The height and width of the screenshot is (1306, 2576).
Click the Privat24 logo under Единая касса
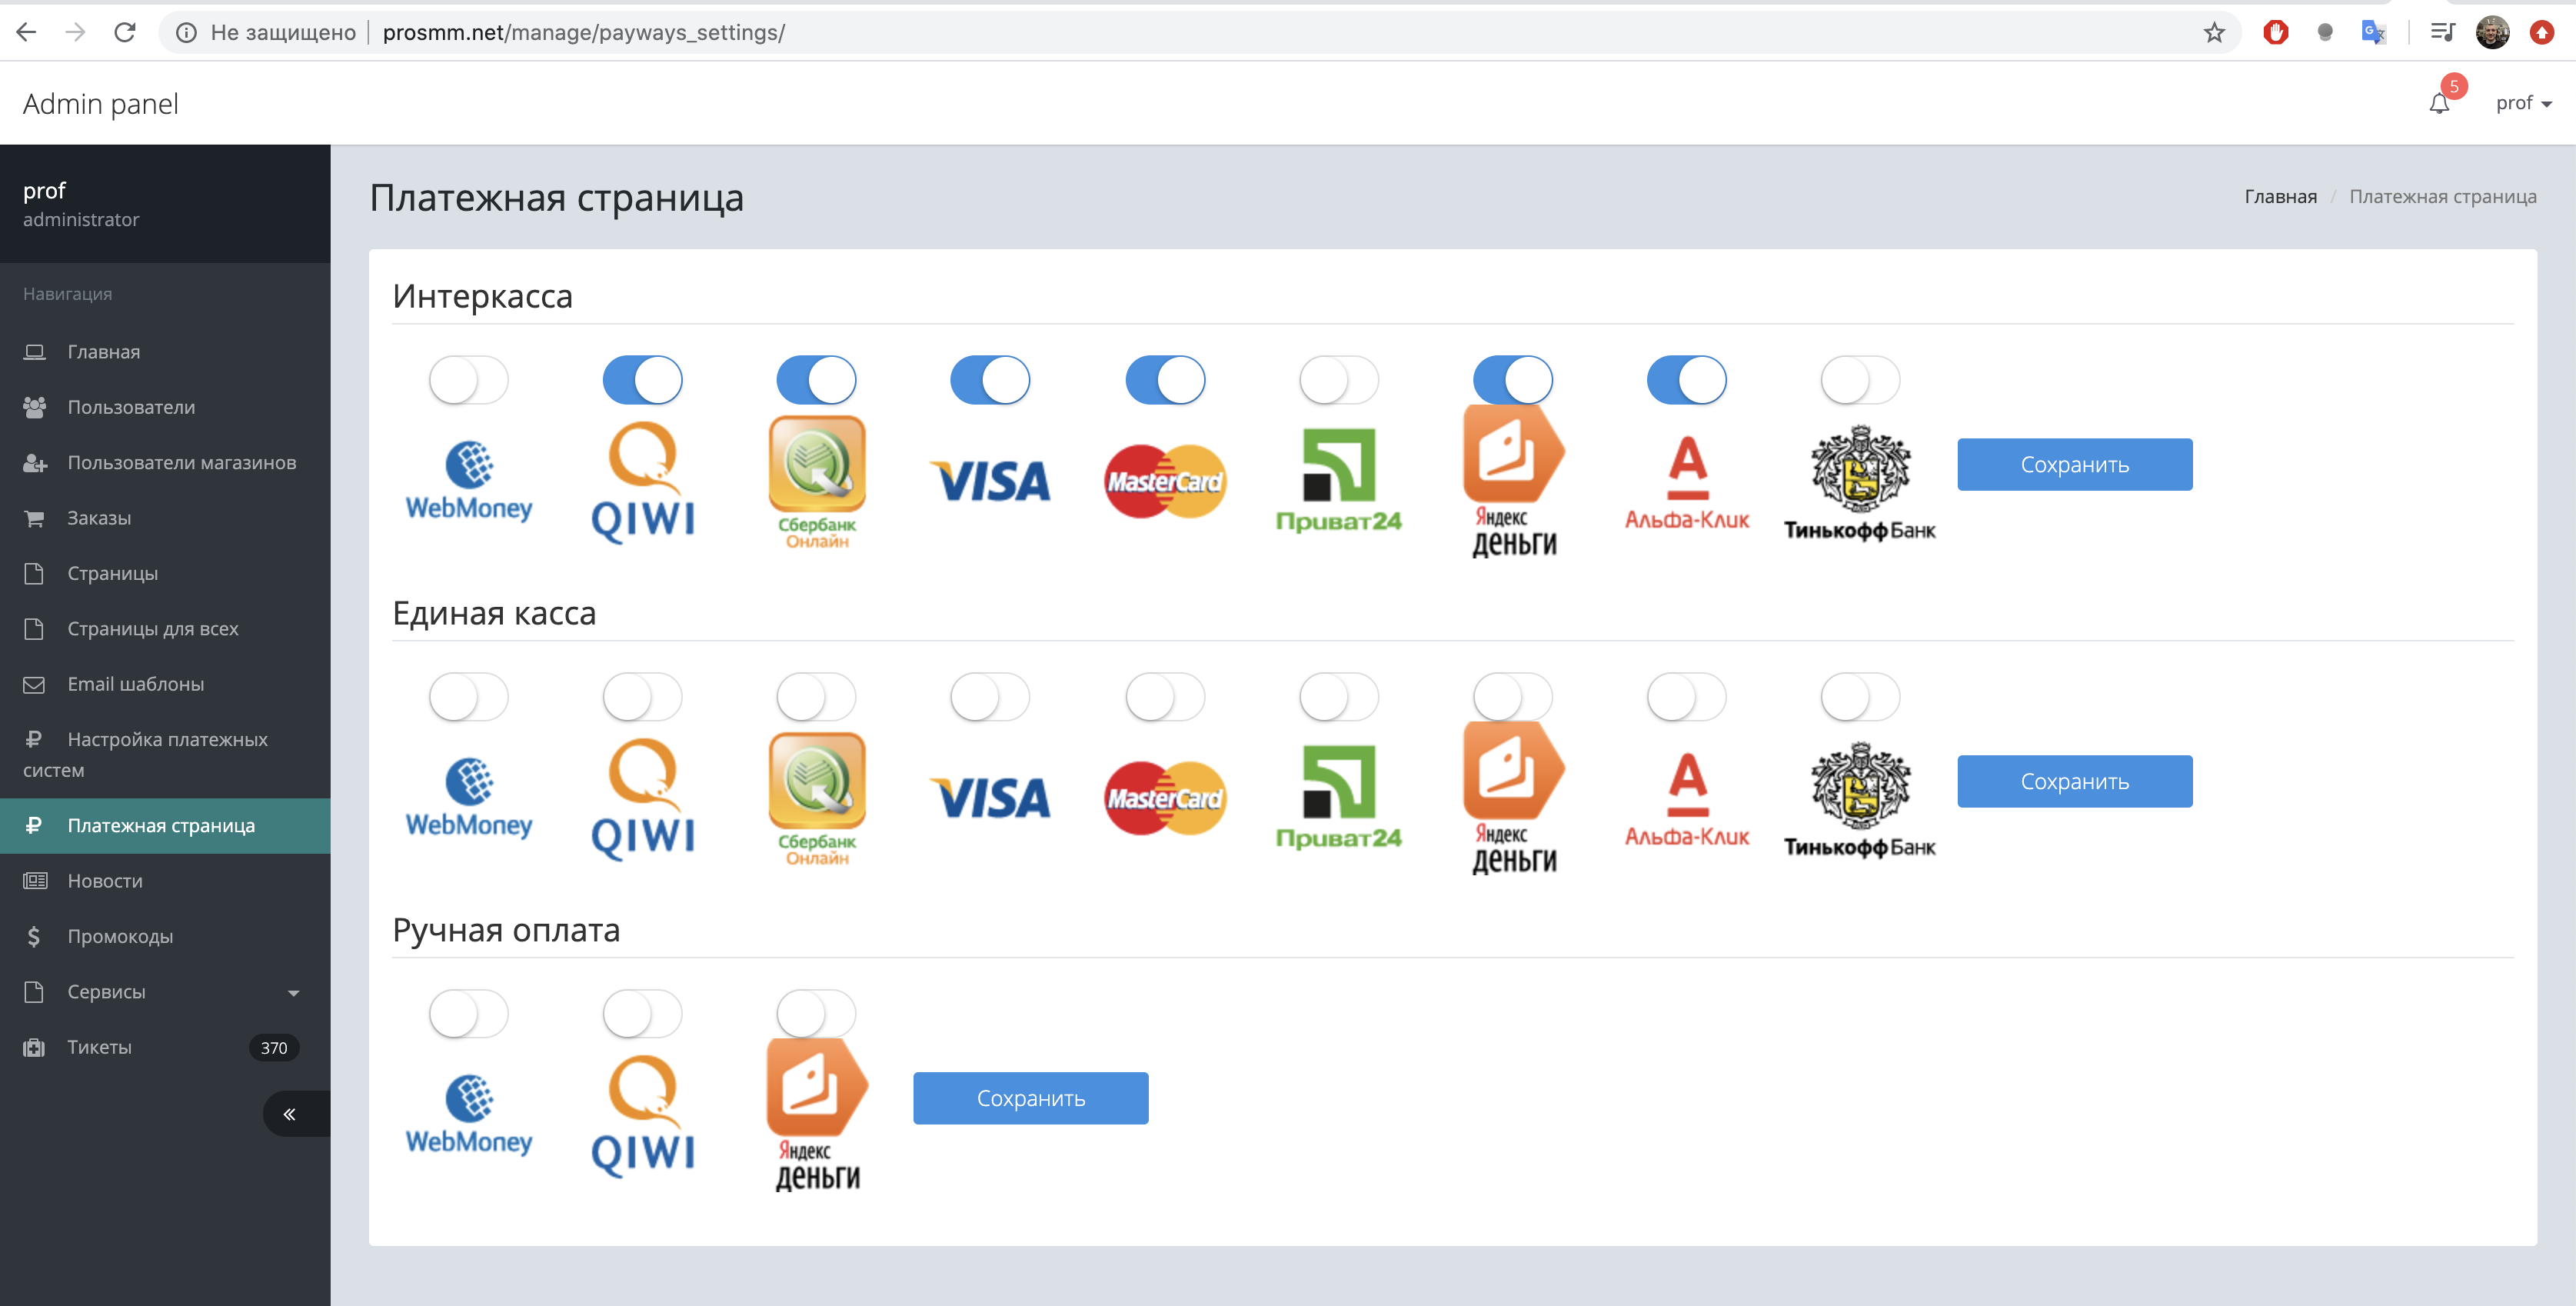pos(1338,798)
